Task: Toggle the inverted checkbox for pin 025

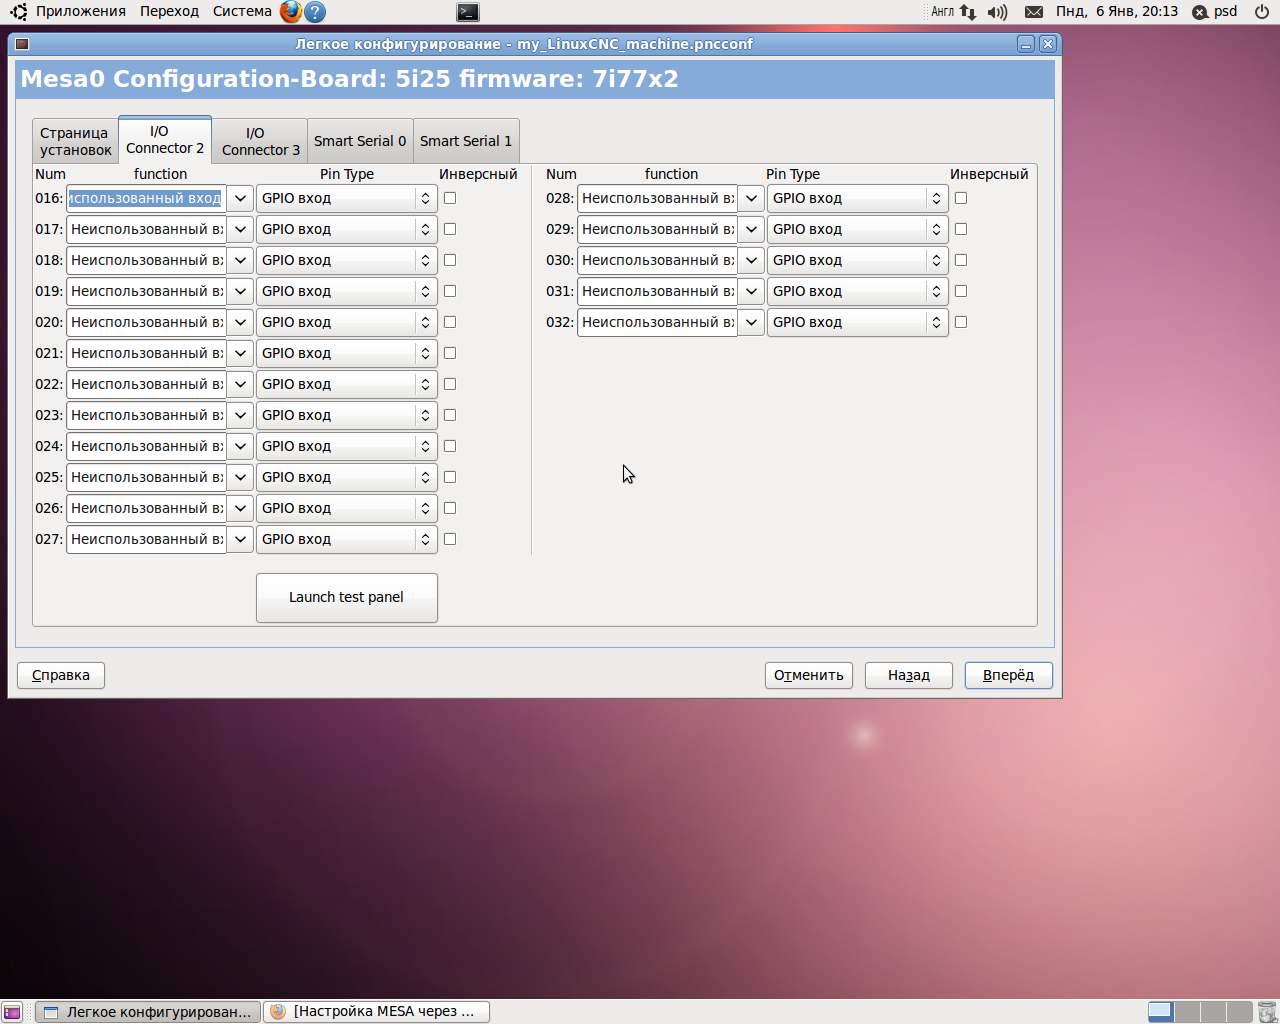Action: (450, 477)
